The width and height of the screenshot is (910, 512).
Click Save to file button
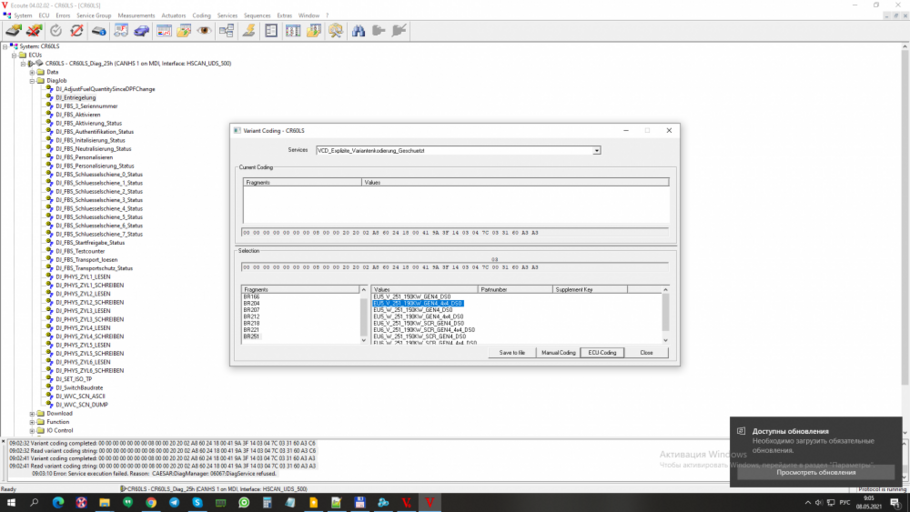(x=512, y=352)
